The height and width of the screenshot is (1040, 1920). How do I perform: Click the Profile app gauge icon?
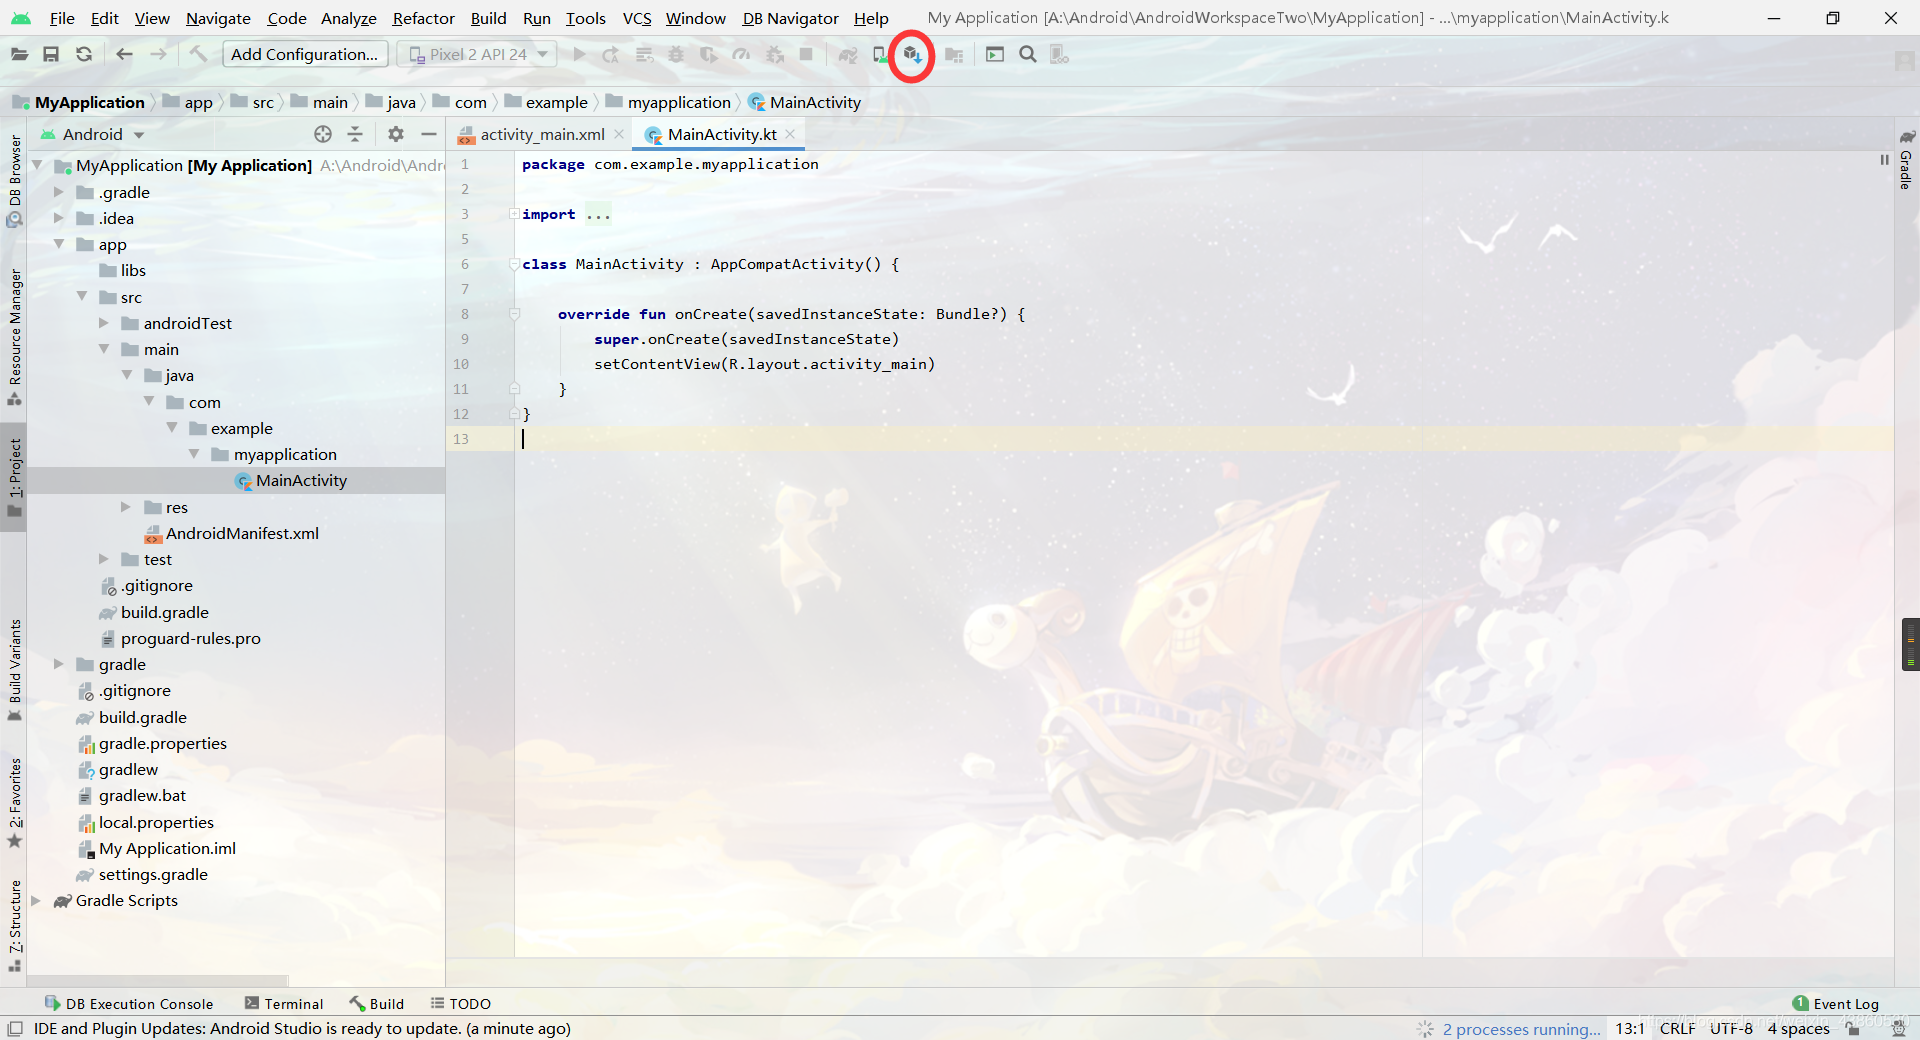[x=741, y=54]
